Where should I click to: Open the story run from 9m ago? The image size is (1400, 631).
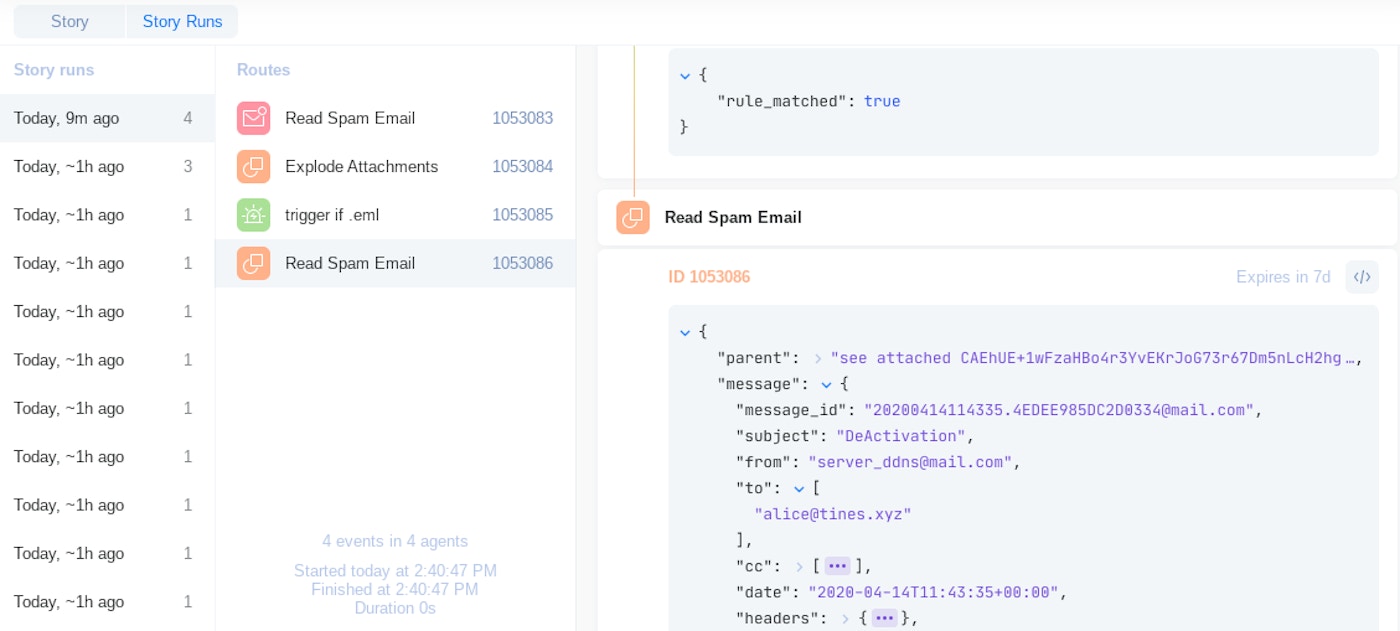click(106, 118)
